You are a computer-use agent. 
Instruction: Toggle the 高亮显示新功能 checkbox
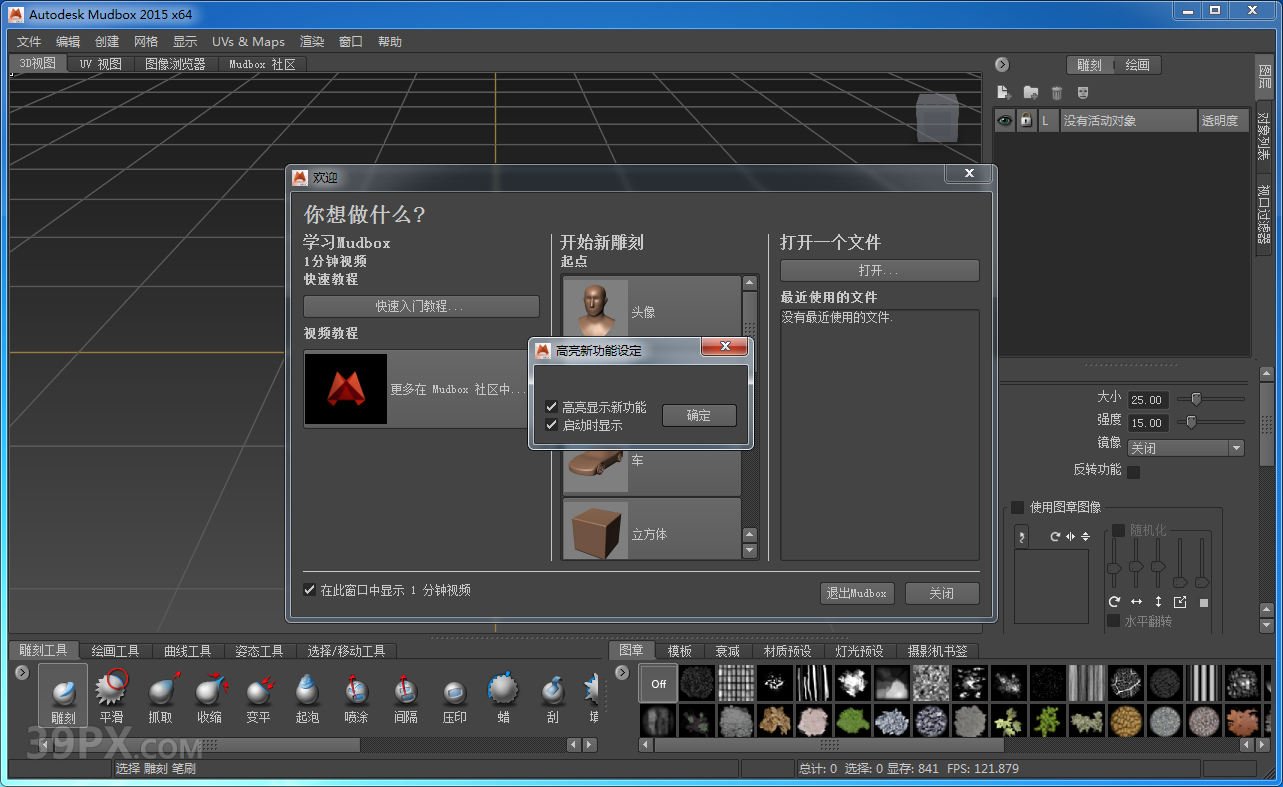pos(551,406)
